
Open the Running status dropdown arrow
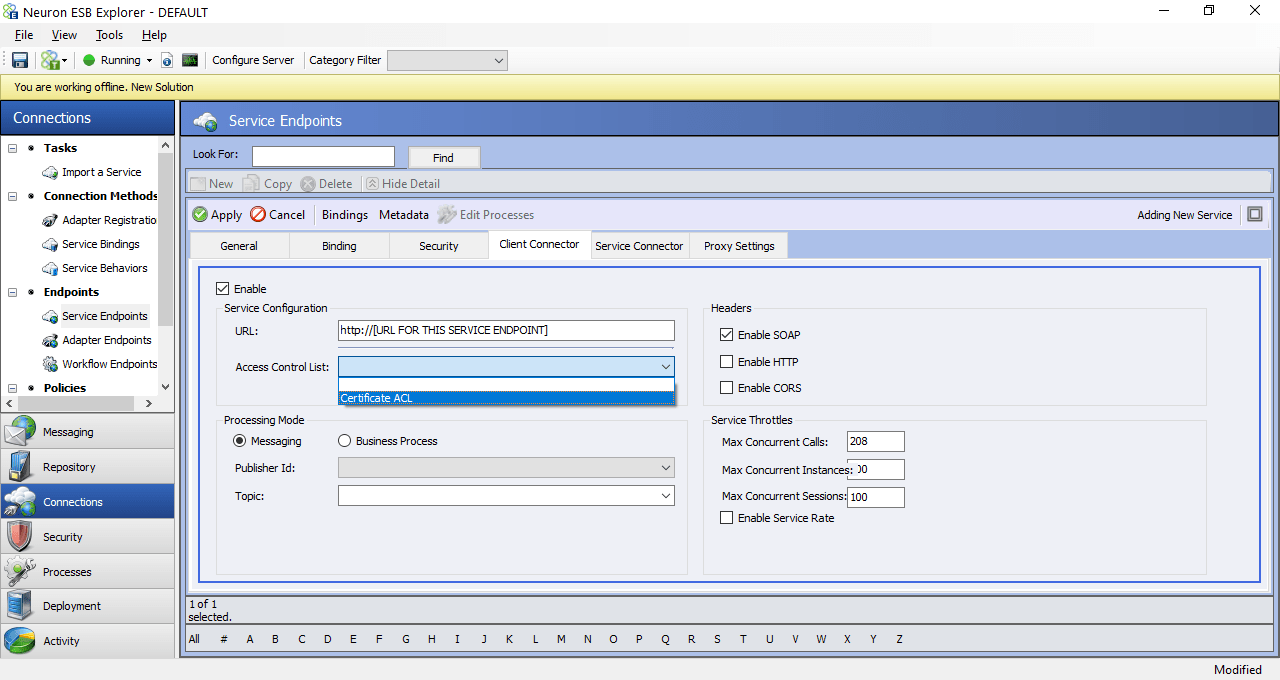tap(149, 61)
